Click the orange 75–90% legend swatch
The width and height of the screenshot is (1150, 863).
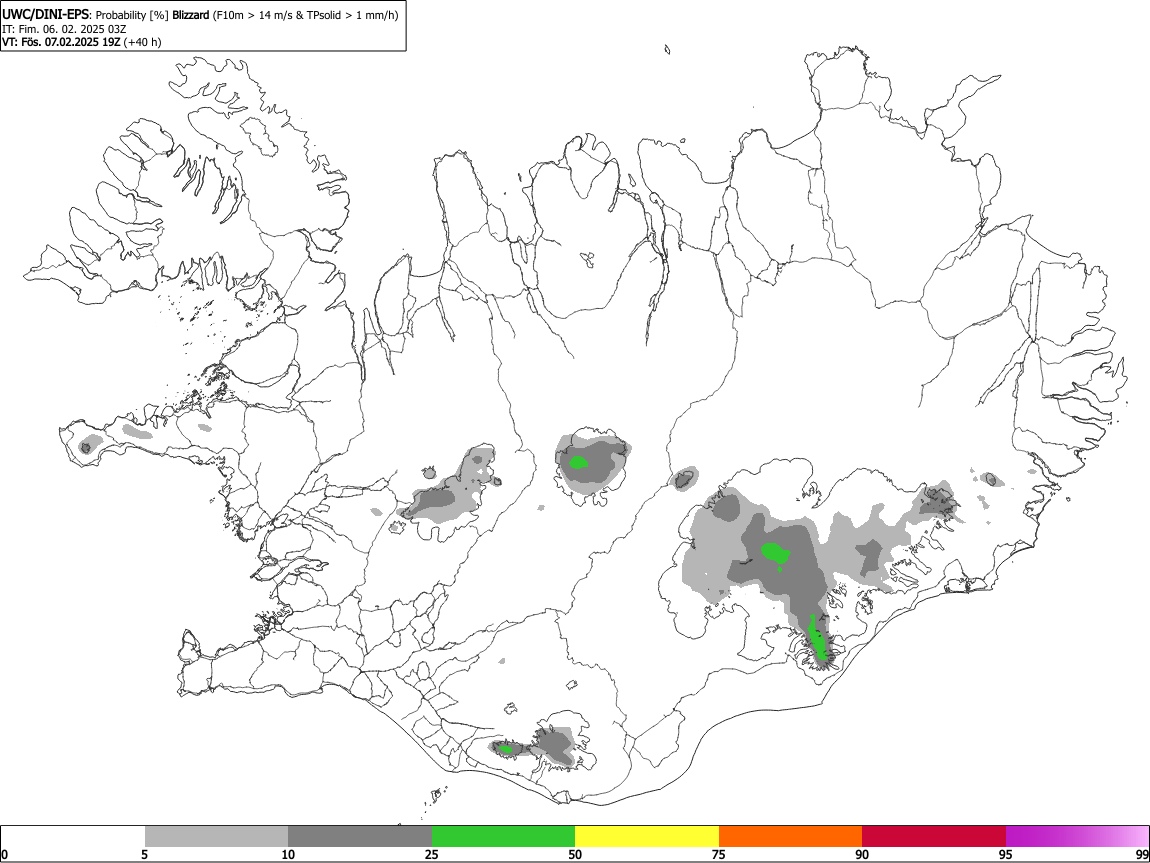[x=790, y=837]
